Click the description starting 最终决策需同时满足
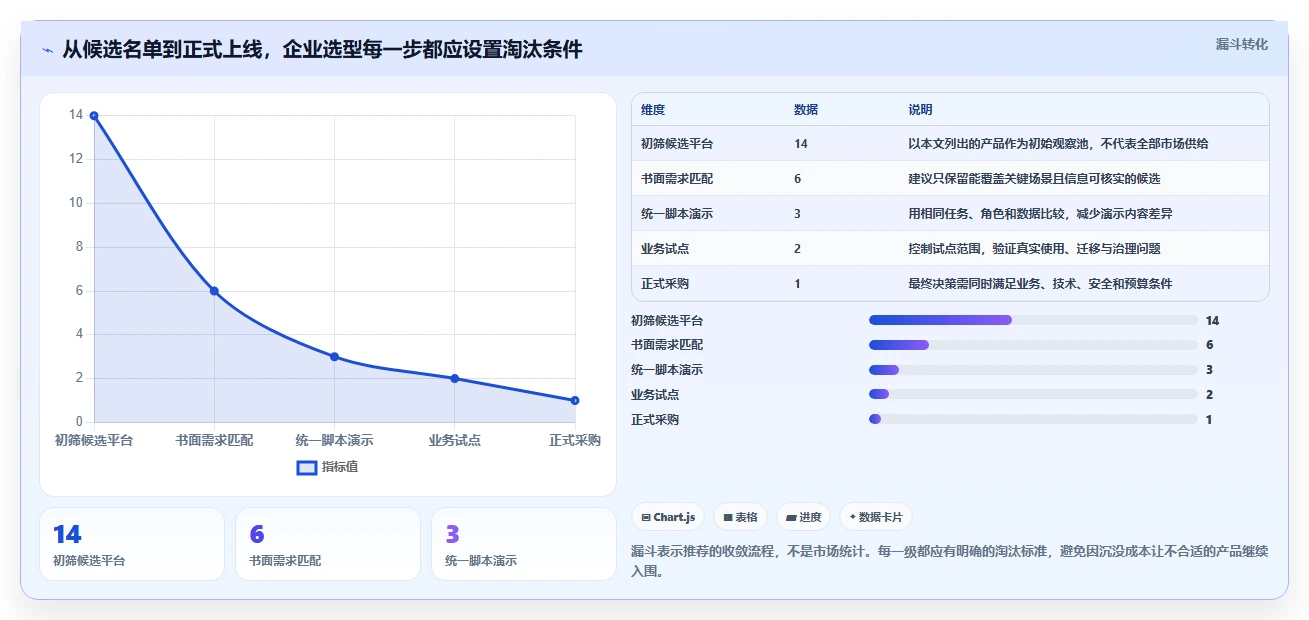 tap(1040, 284)
